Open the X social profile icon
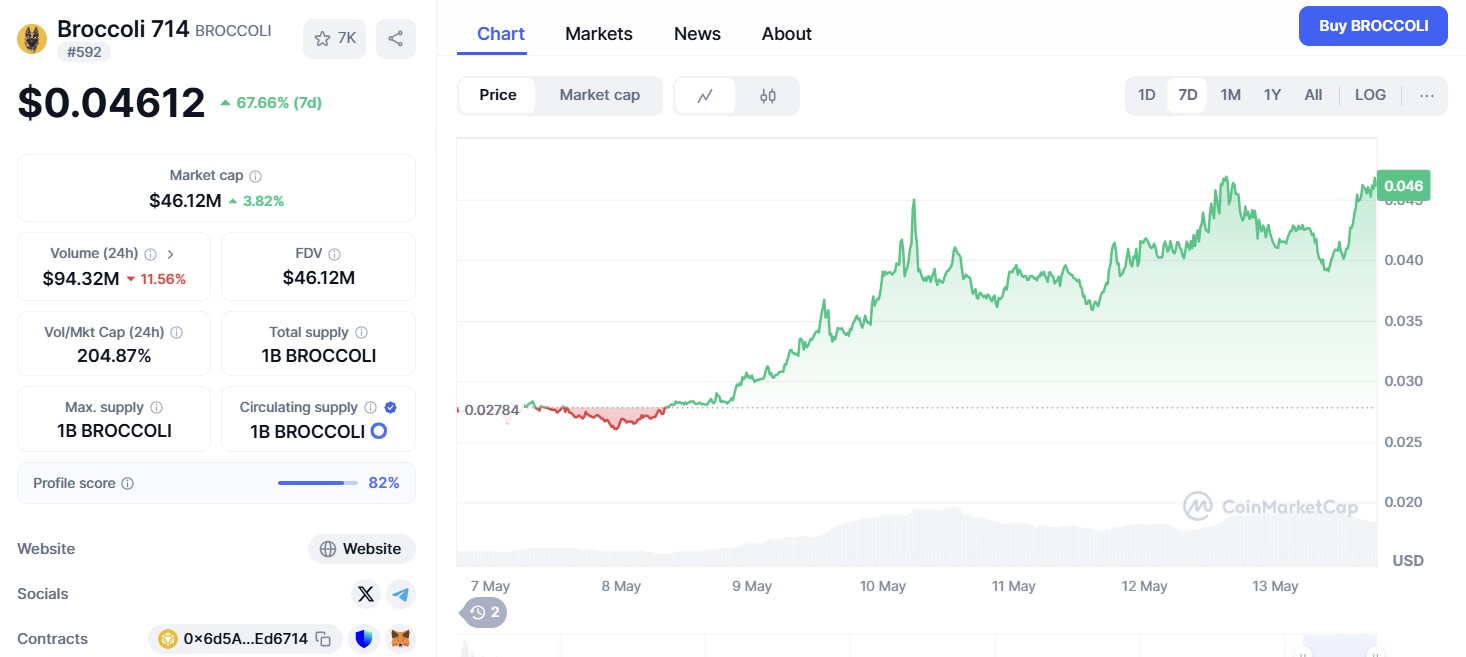 [x=366, y=594]
